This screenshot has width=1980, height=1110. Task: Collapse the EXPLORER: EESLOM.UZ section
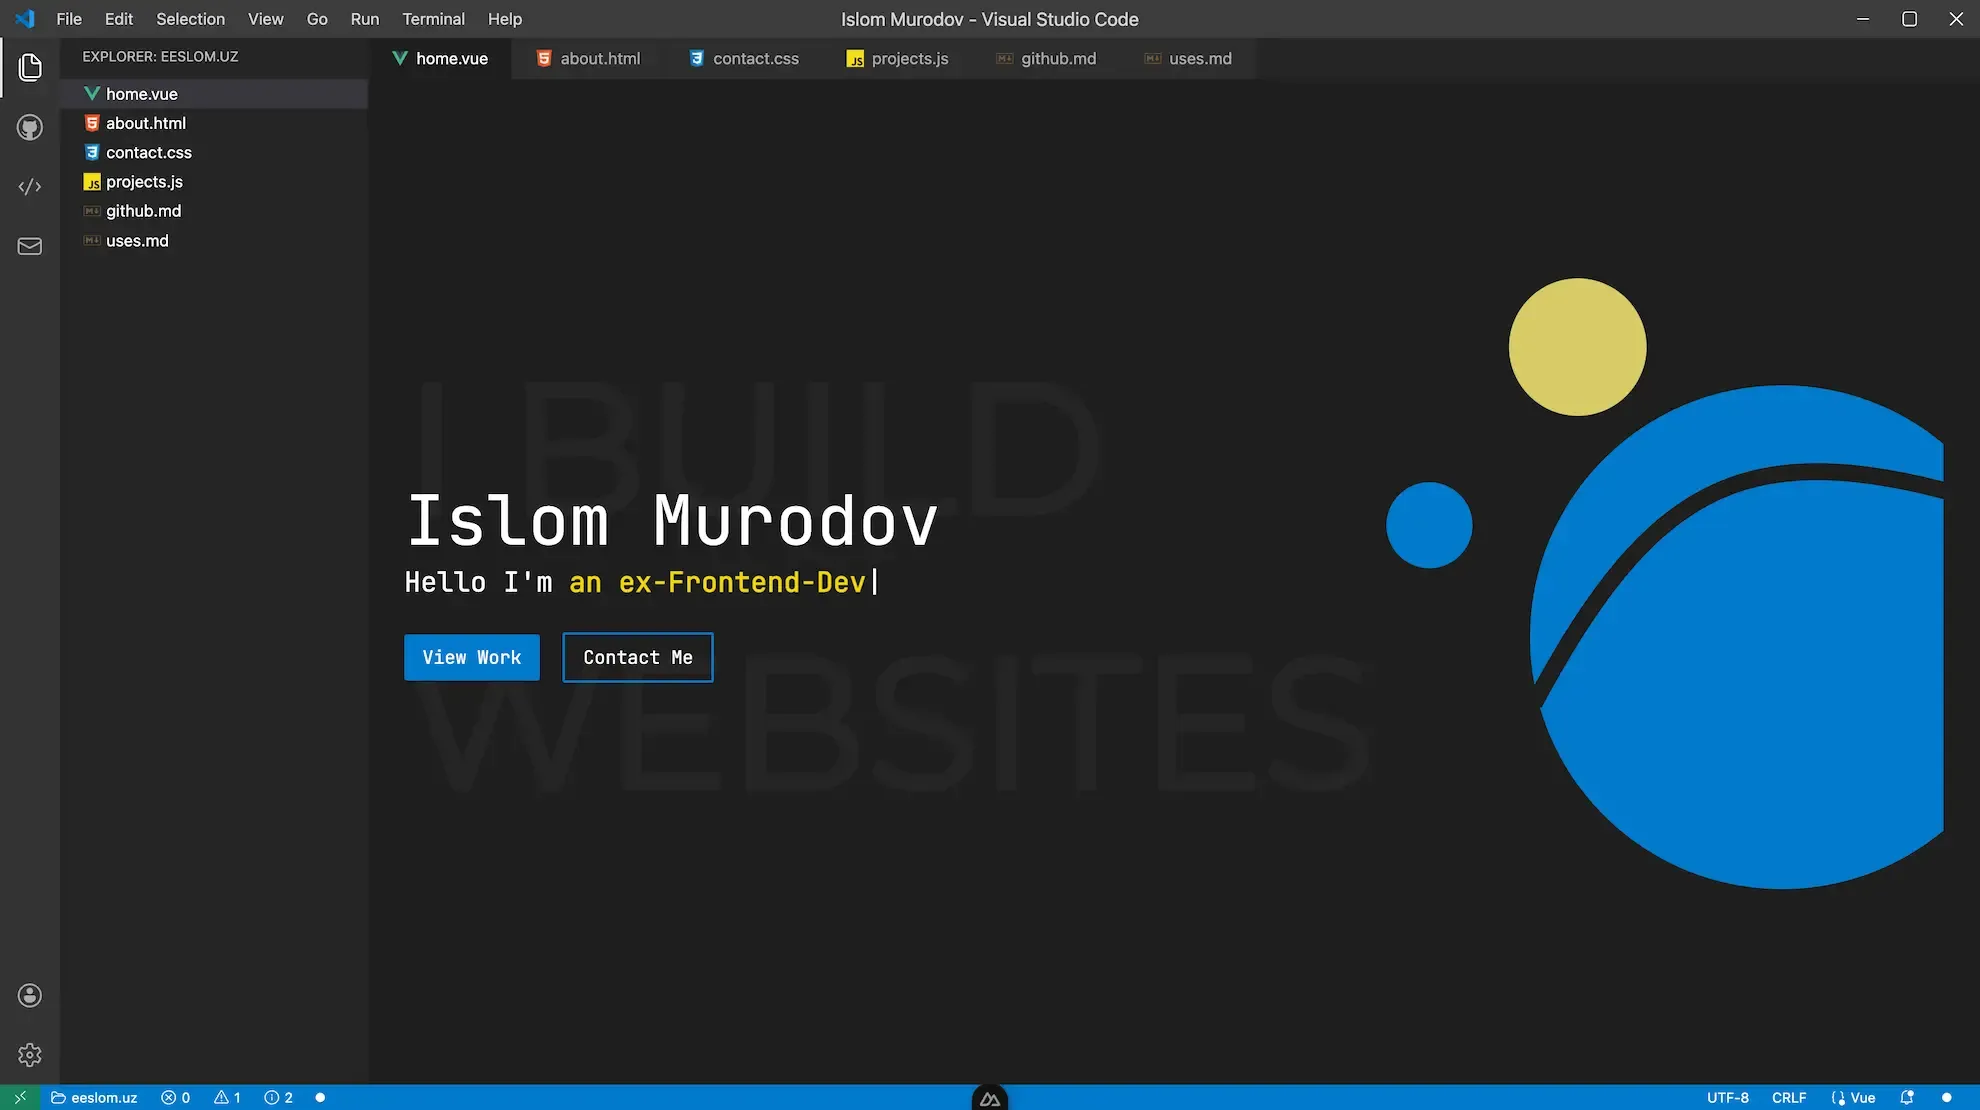pos(160,57)
